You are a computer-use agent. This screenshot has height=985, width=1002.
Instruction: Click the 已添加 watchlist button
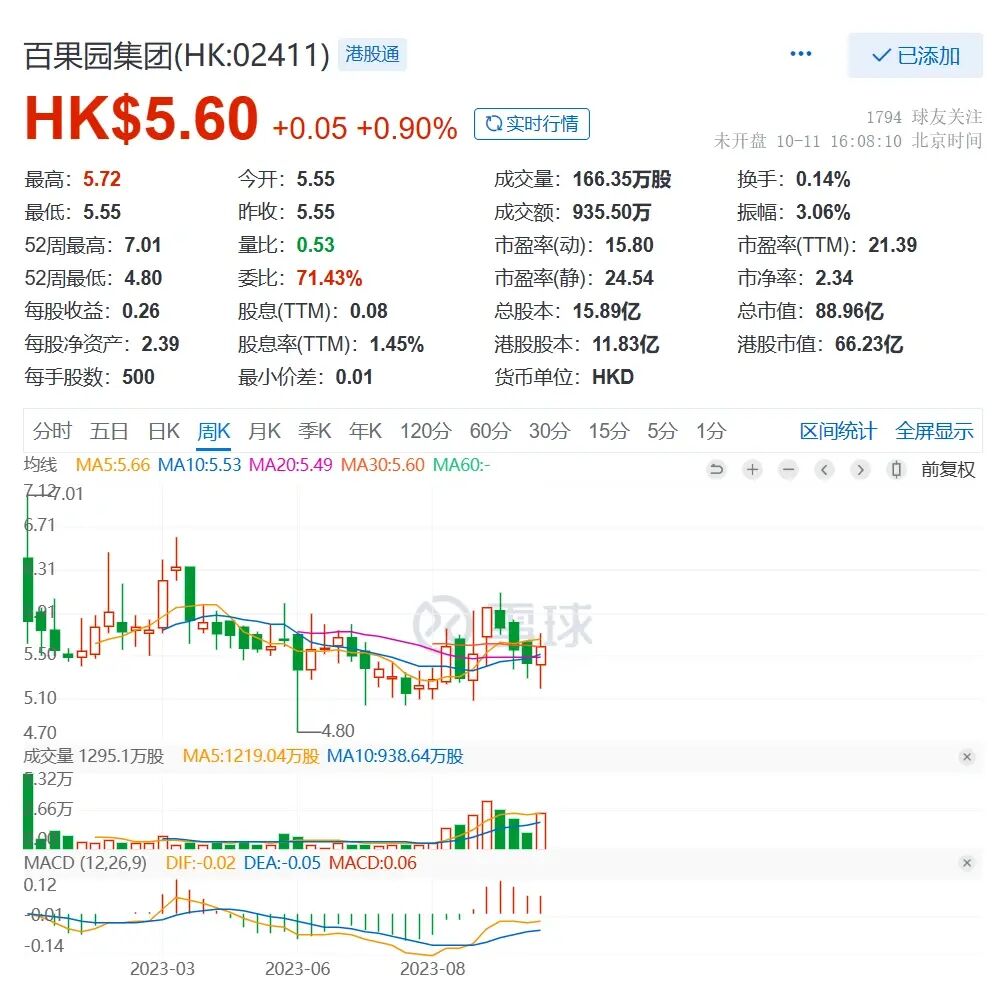click(x=915, y=56)
